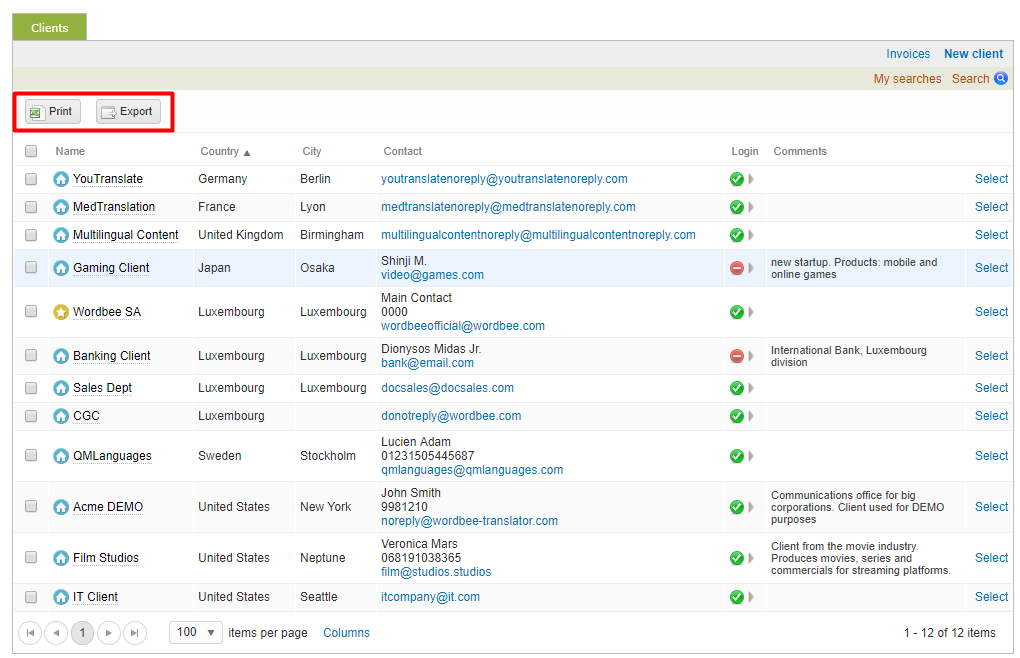Click the green login checkmark for MedTranslation

(x=737, y=207)
